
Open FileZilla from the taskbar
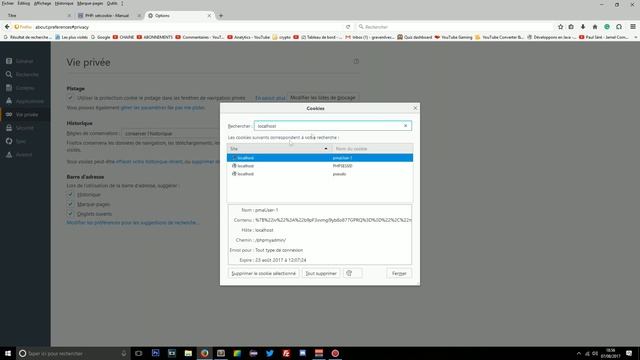click(286, 353)
